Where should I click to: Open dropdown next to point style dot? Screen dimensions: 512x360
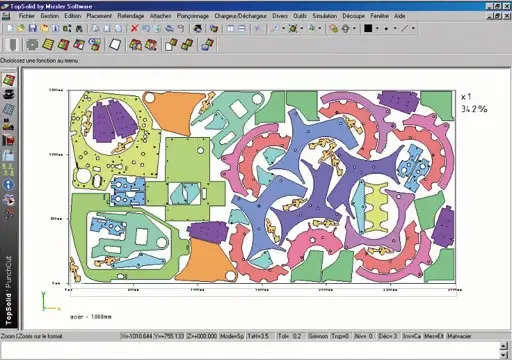[395, 29]
